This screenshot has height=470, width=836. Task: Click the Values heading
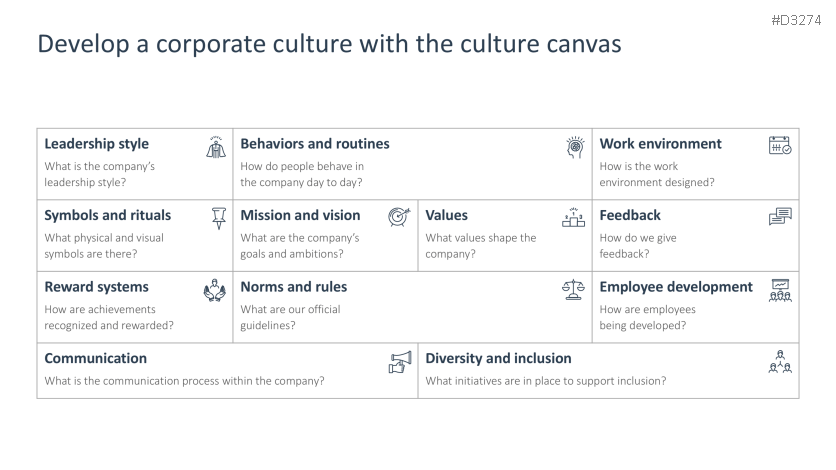446,215
